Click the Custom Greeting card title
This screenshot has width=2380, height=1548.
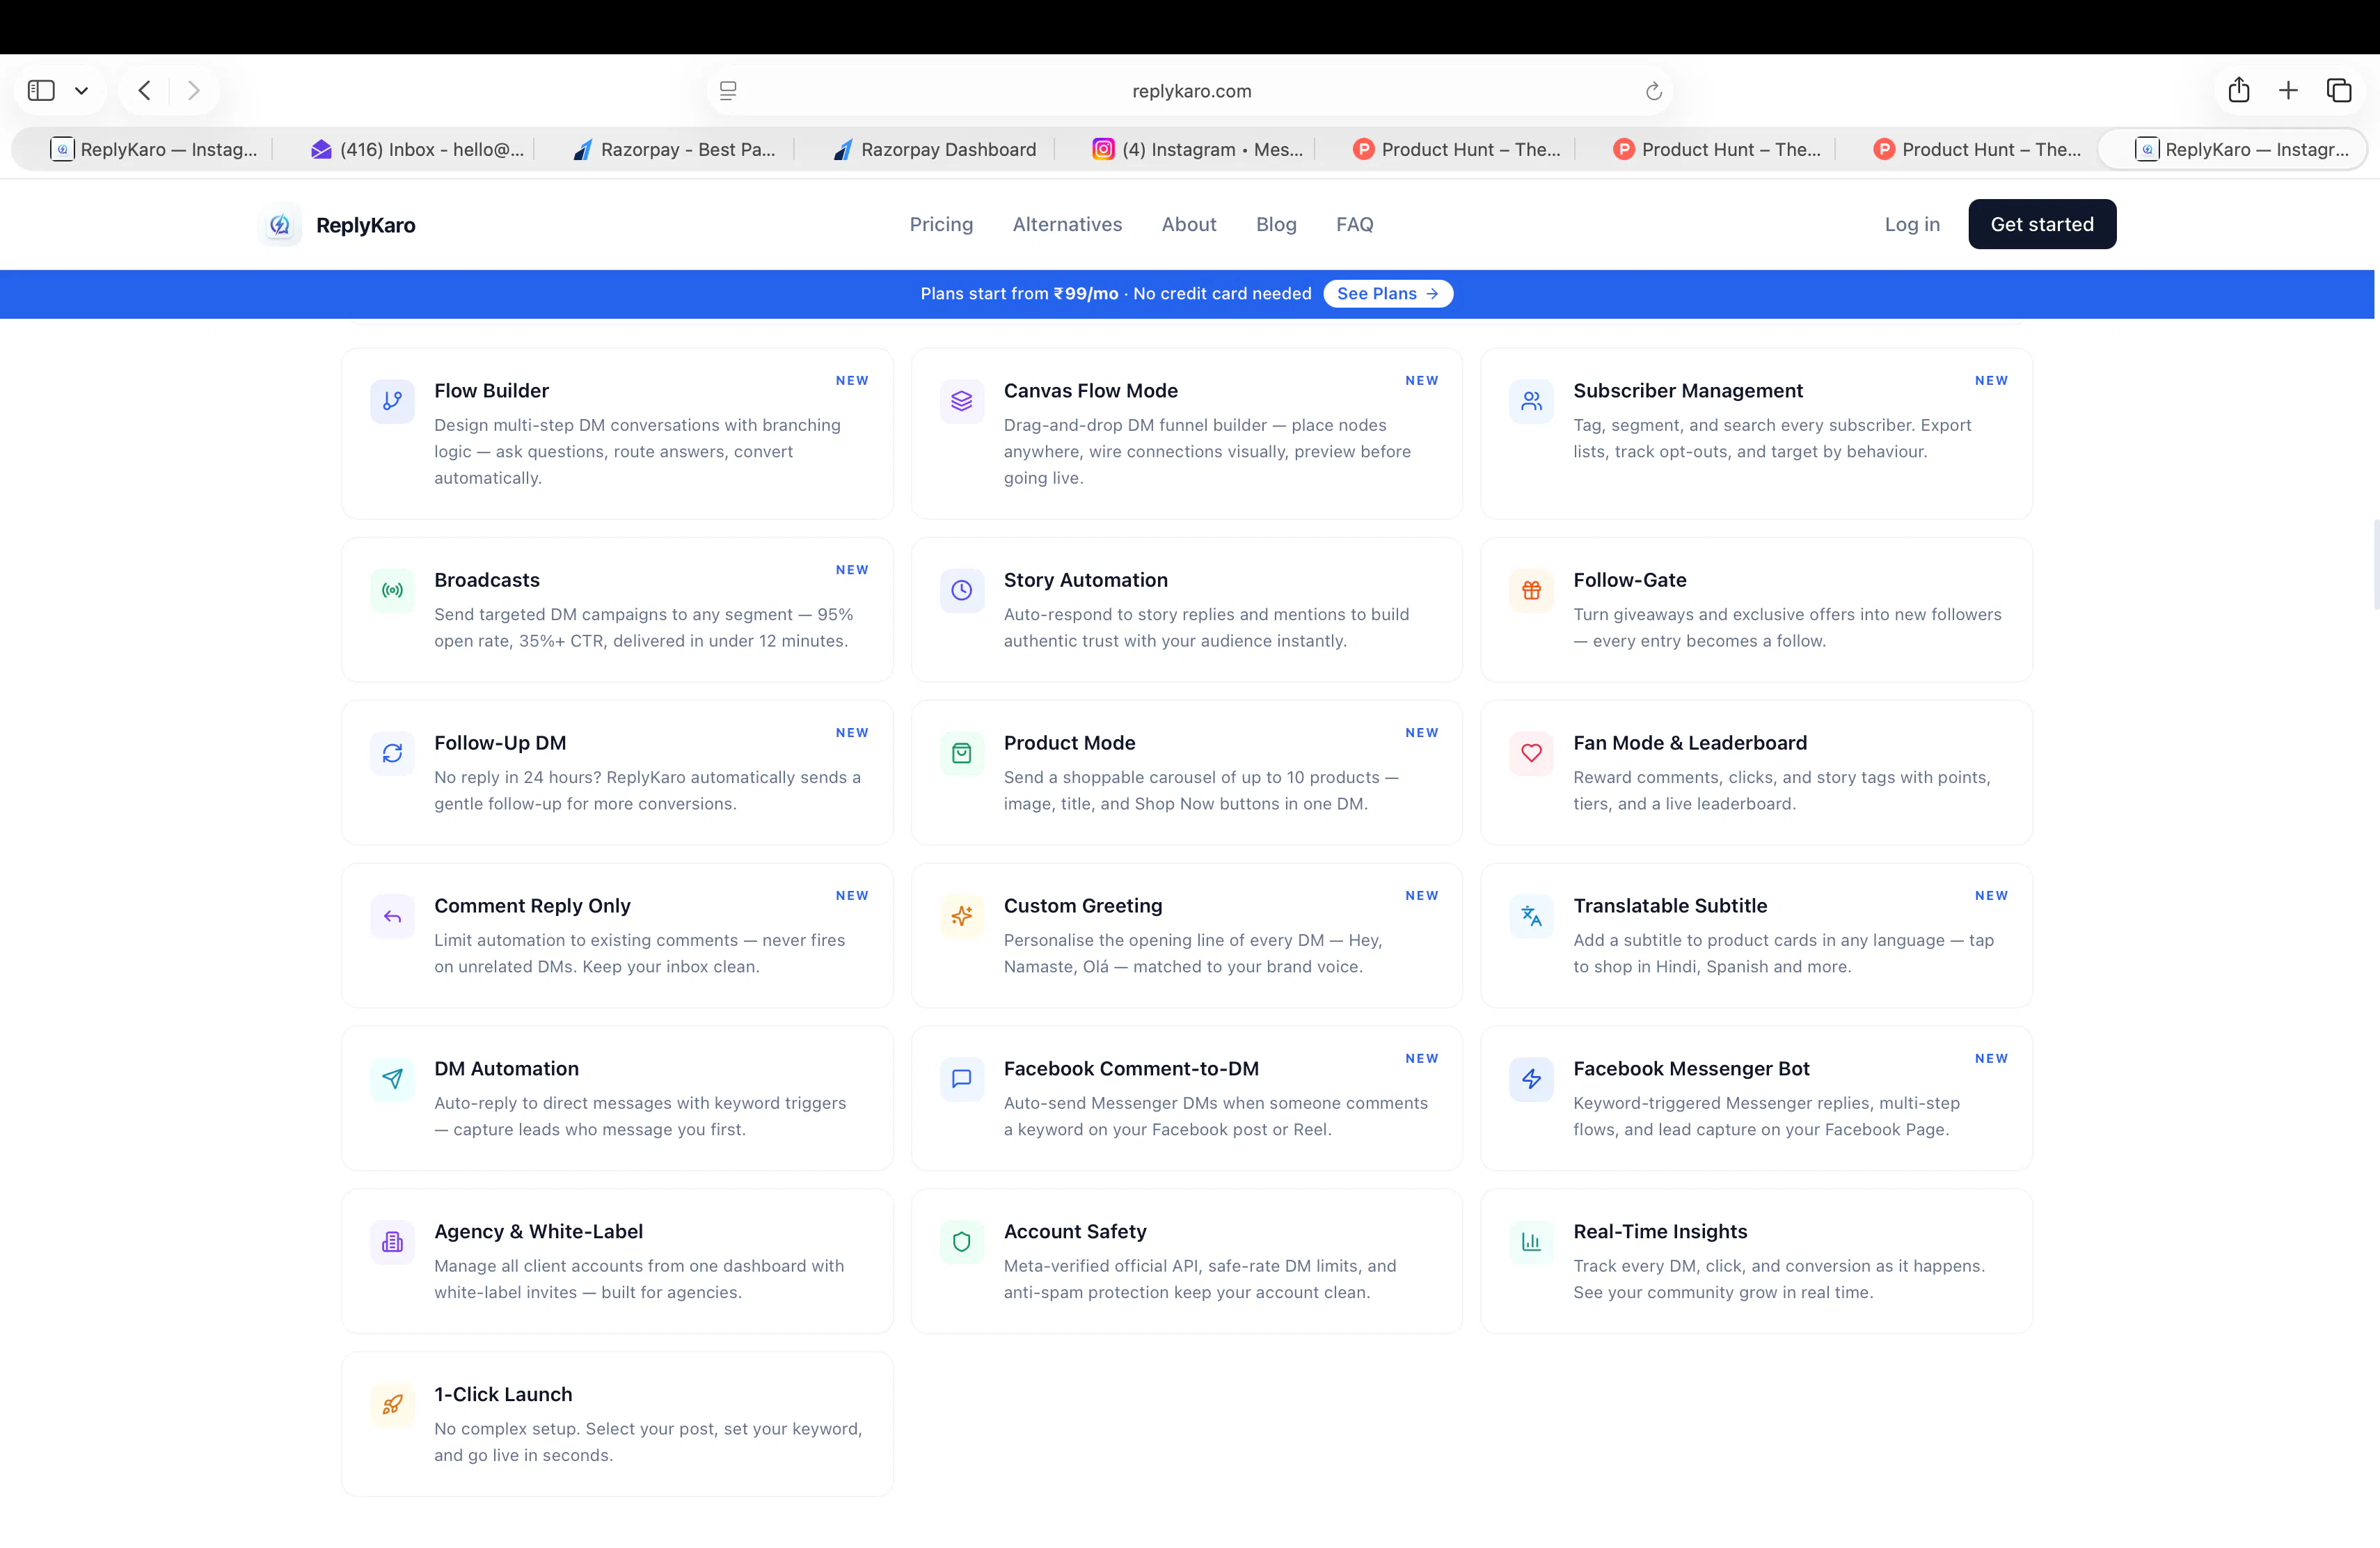pyautogui.click(x=1082, y=906)
